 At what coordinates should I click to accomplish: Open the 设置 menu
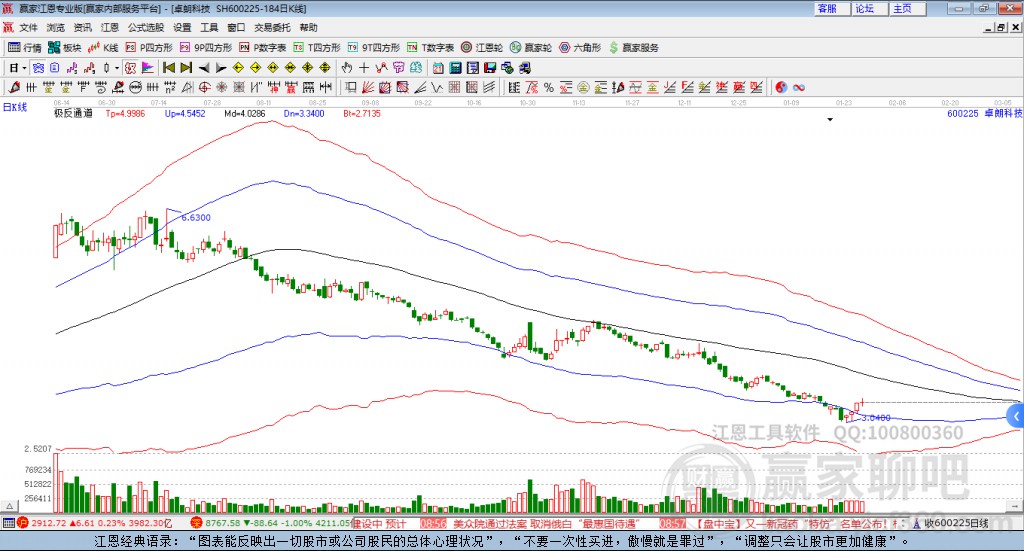[x=182, y=27]
